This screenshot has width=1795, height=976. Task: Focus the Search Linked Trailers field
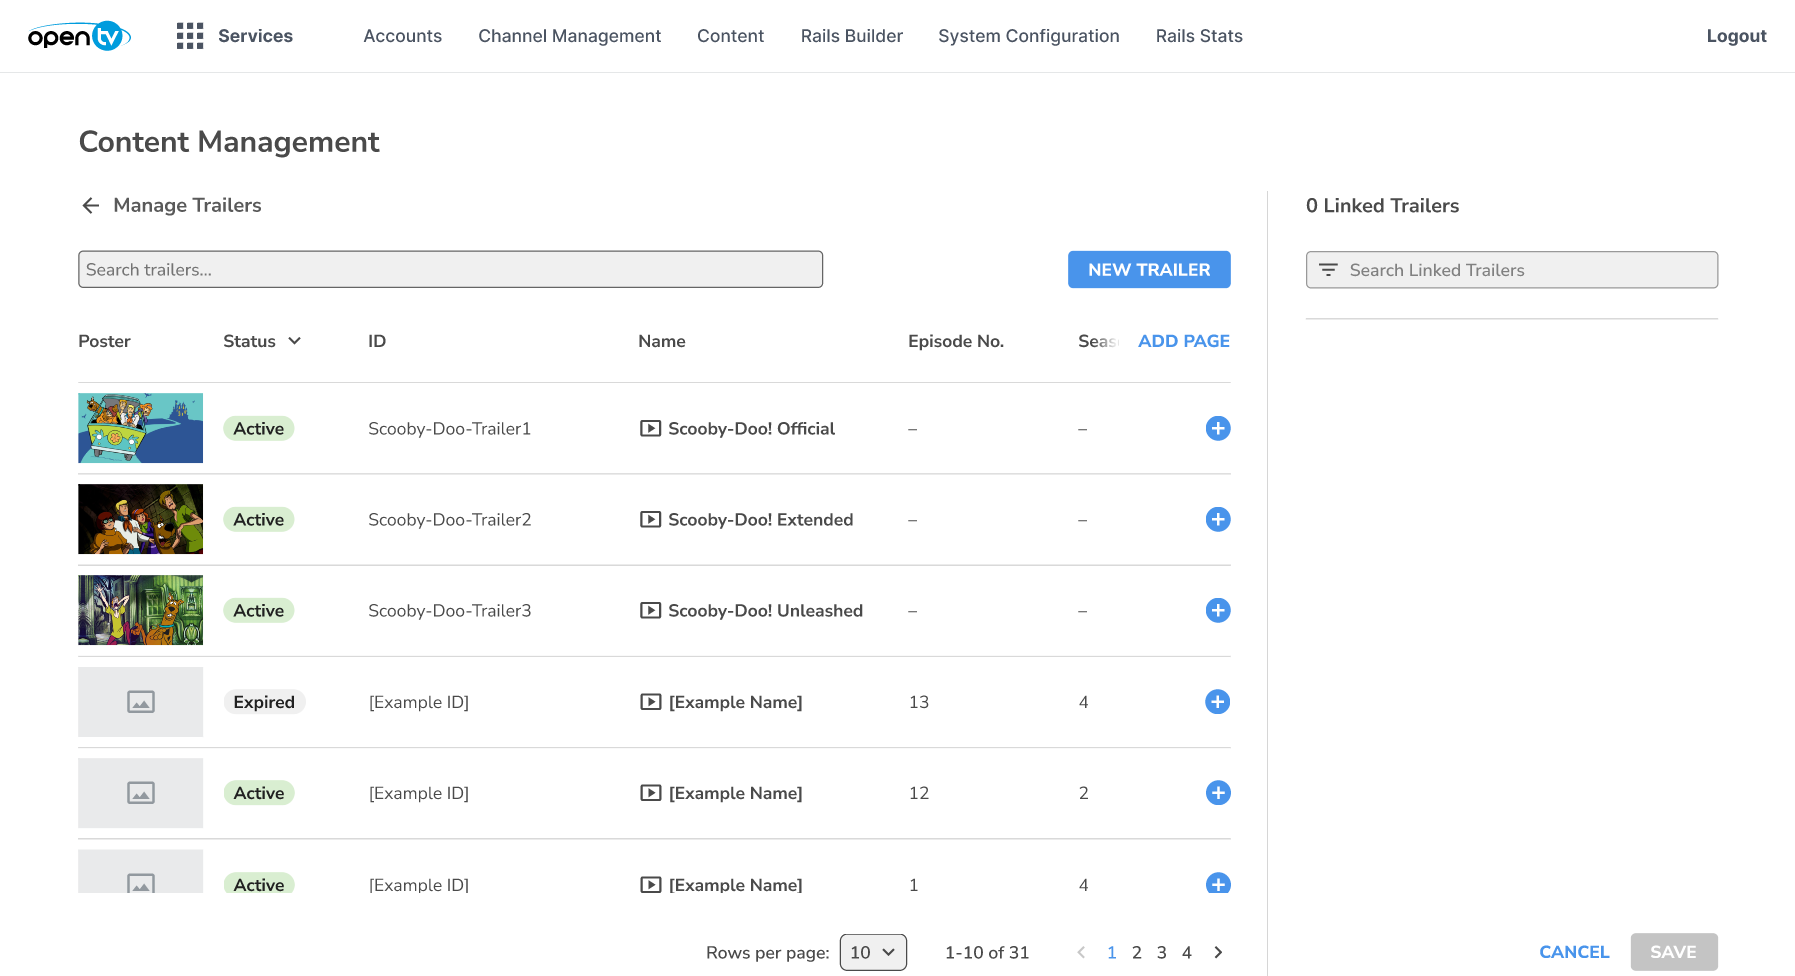coord(1512,270)
